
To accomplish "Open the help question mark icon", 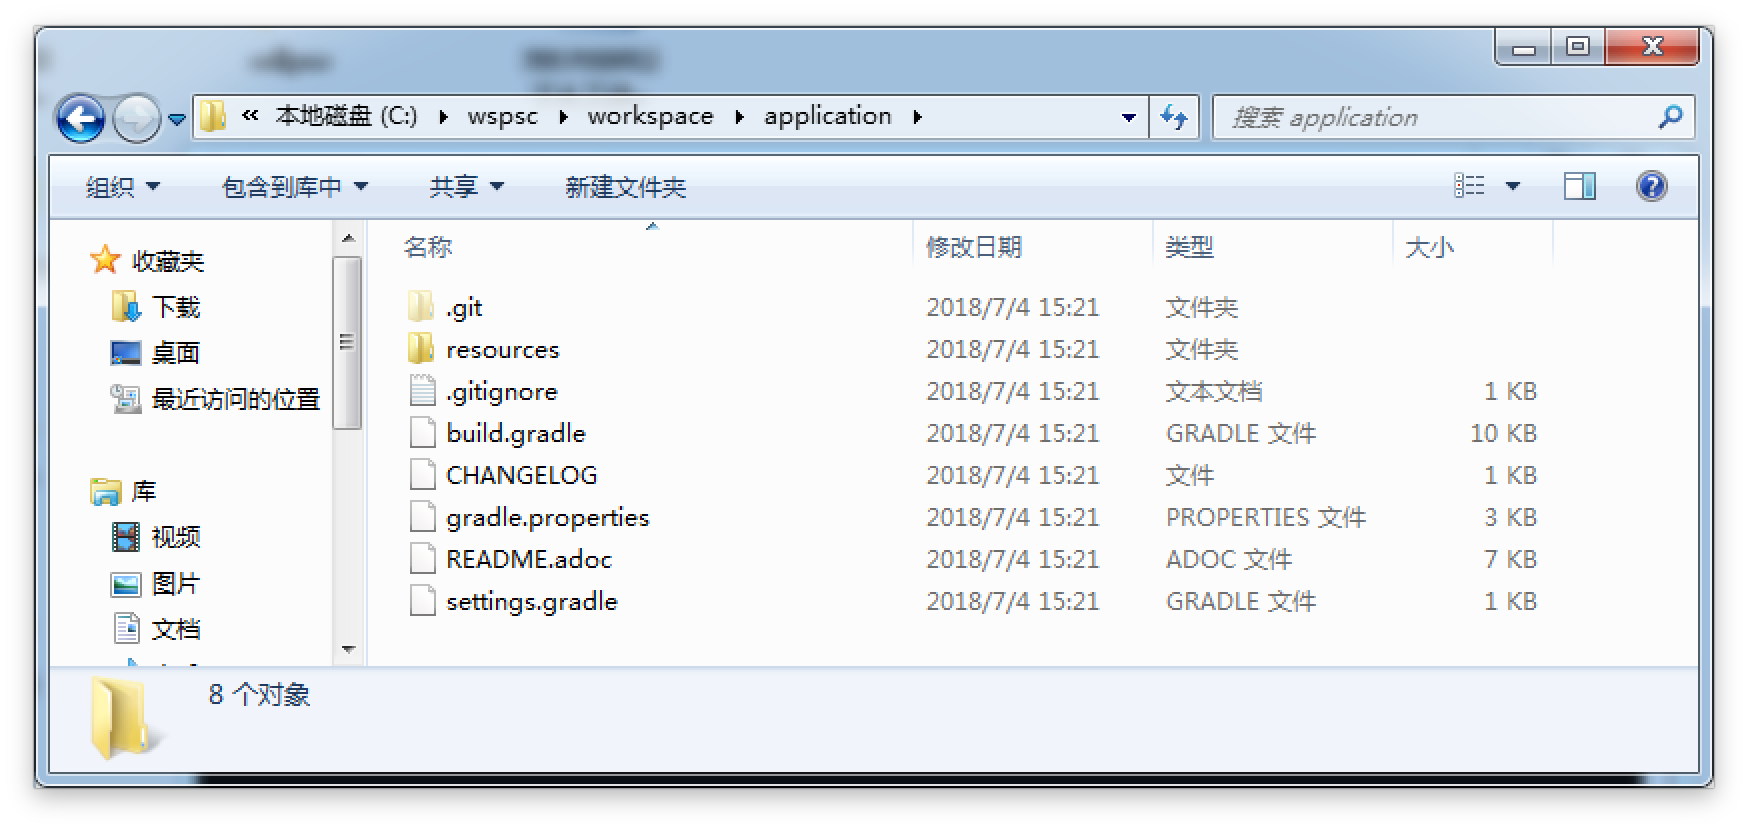I will pos(1651,186).
